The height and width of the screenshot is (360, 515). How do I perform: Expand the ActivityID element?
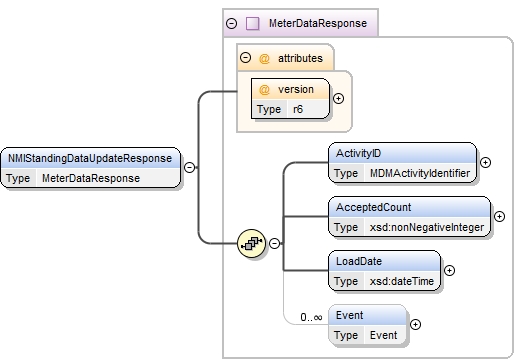pos(485,162)
